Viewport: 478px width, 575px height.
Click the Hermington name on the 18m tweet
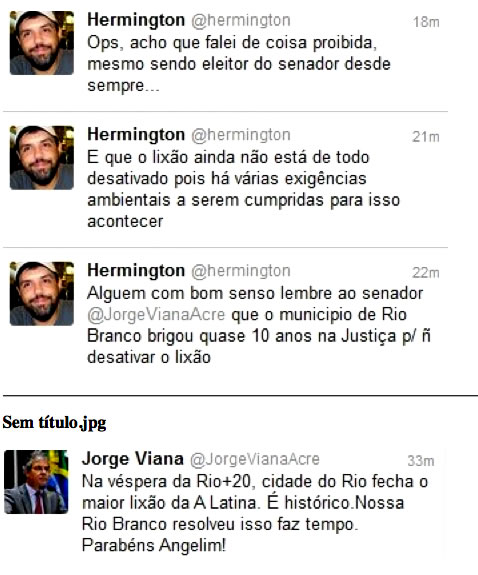click(x=136, y=20)
